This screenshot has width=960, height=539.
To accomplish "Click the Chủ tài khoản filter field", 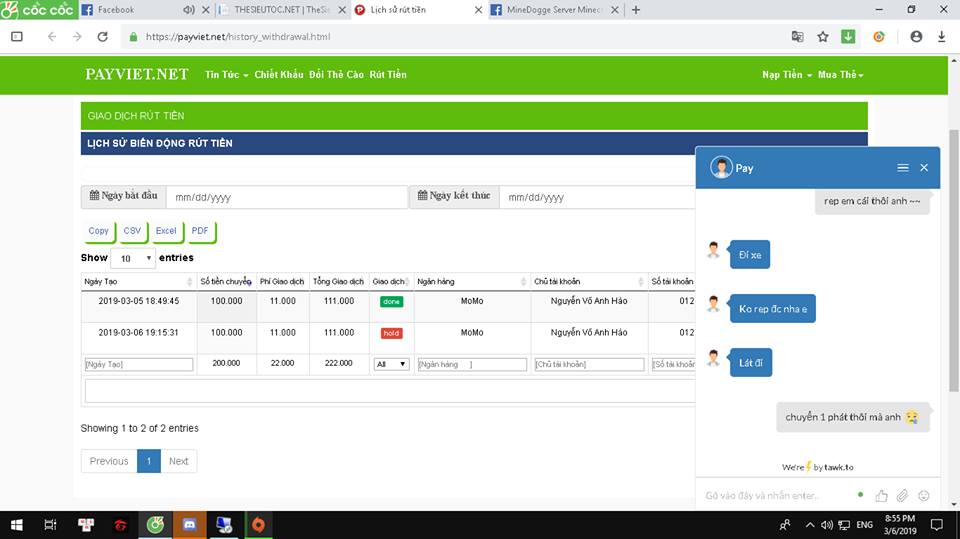I will [x=589, y=364].
